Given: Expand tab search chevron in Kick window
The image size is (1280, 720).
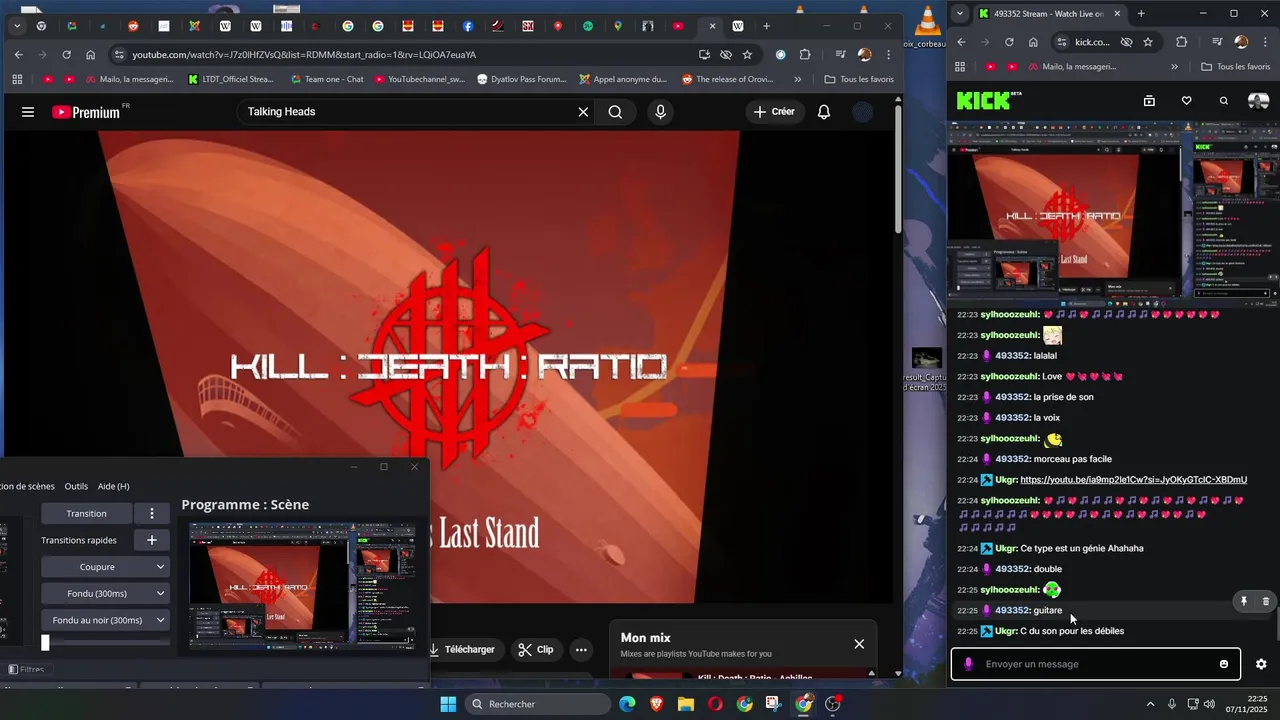Looking at the screenshot, I should [960, 14].
